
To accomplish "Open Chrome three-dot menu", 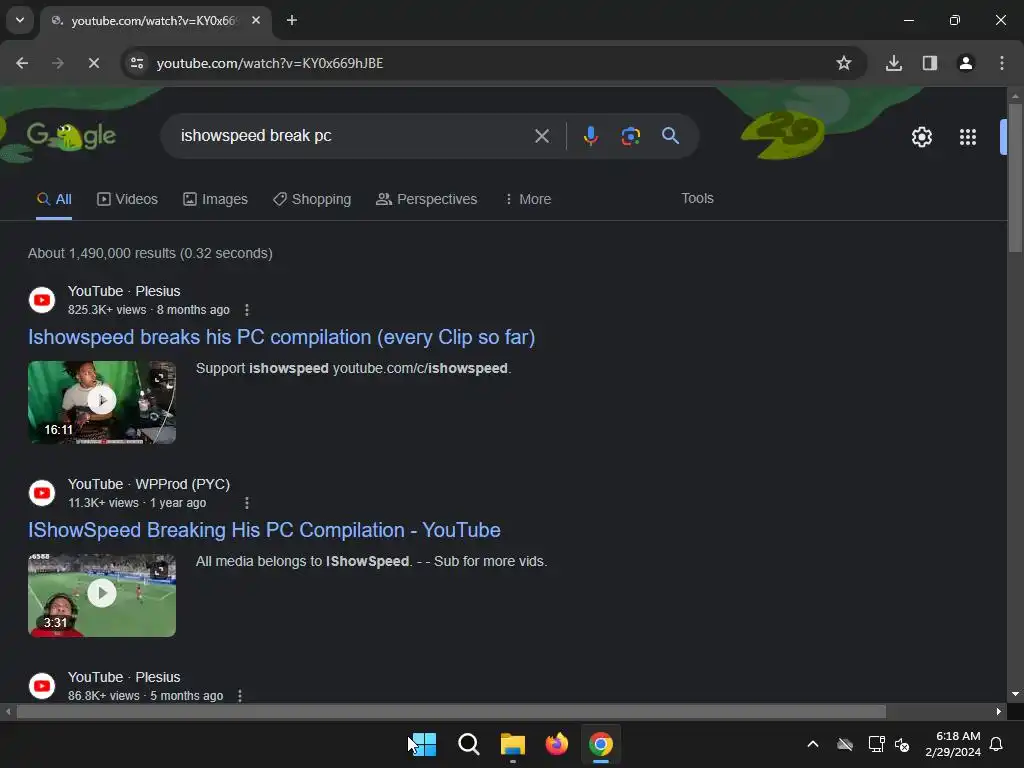I will [1002, 63].
